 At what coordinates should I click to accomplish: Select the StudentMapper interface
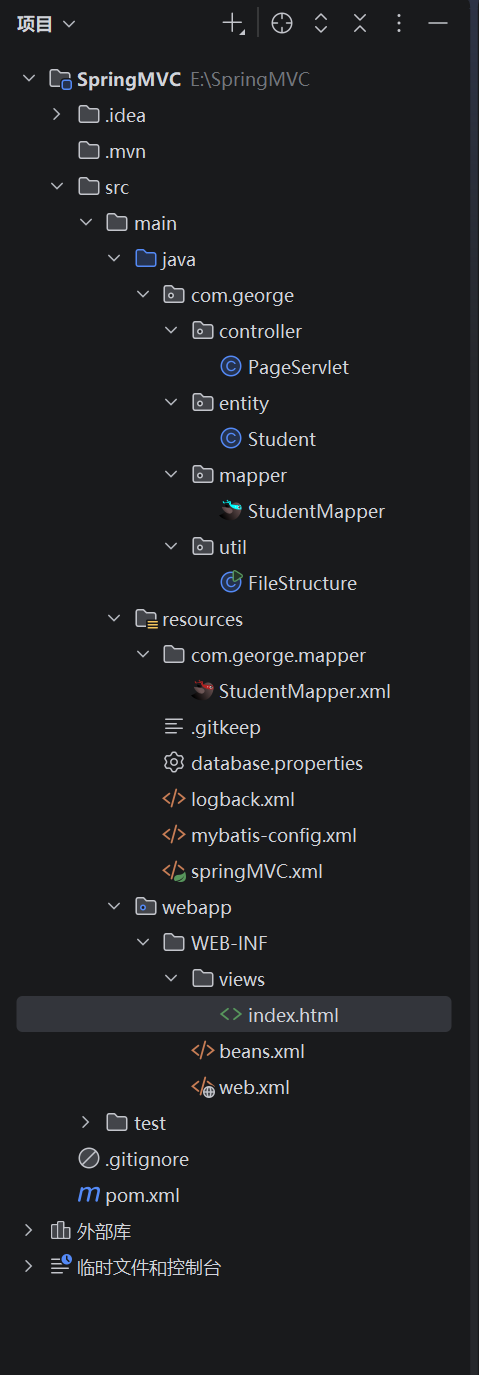point(316,511)
